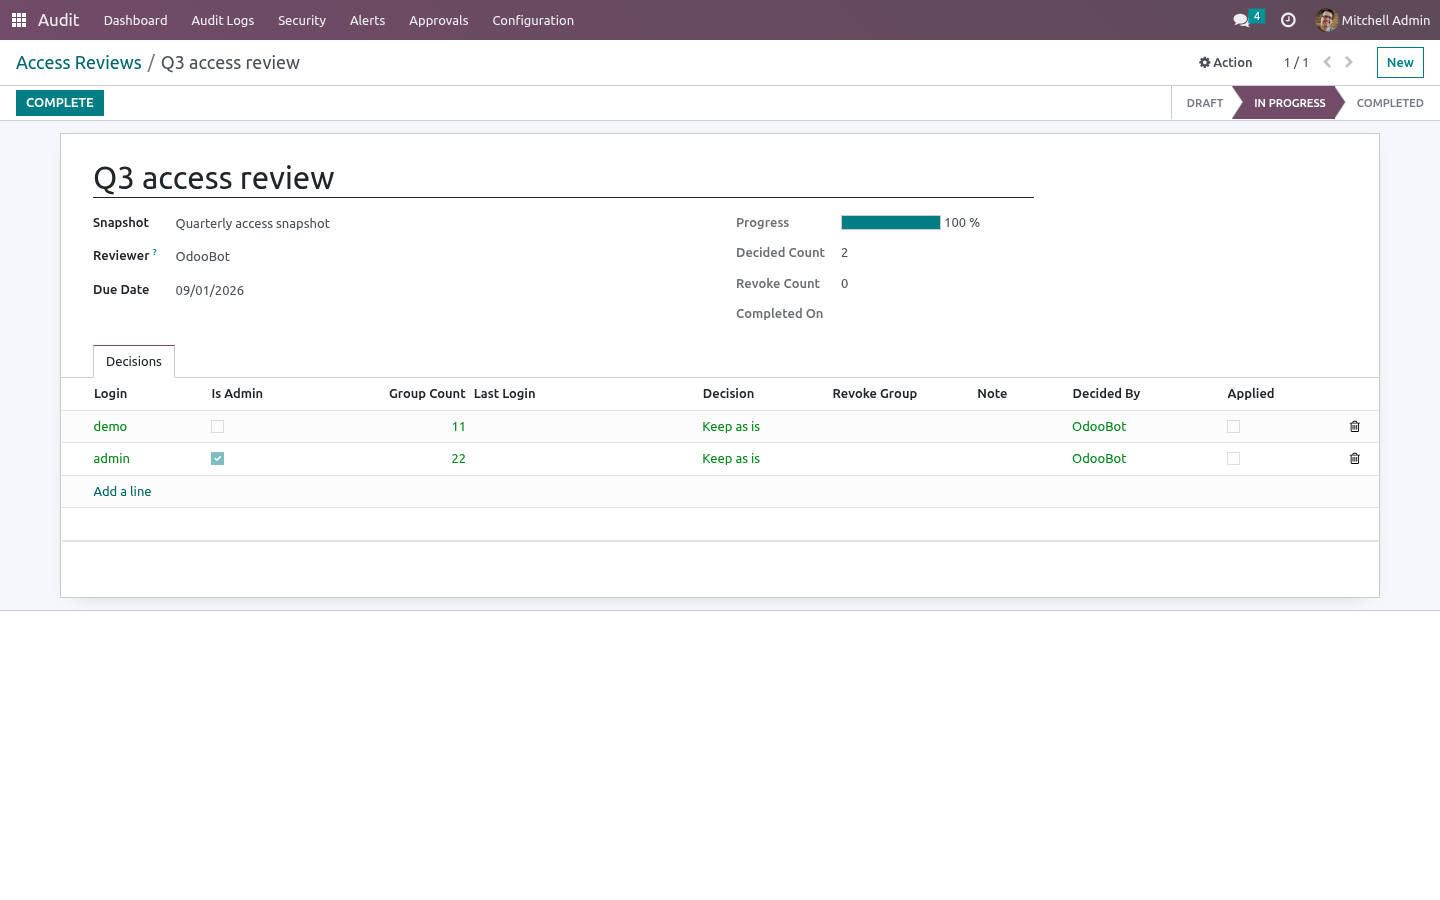This screenshot has width=1440, height=900.
Task: Toggle Is Admin checkbox for demo
Action: [217, 427]
